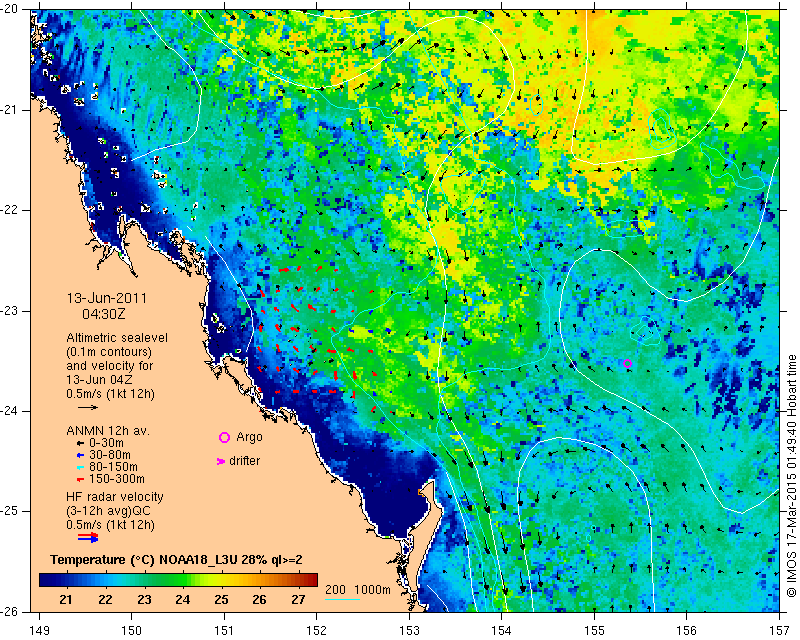This screenshot has width=800, height=640.
Task: Click the longitude axis label '153'
Action: 409,631
